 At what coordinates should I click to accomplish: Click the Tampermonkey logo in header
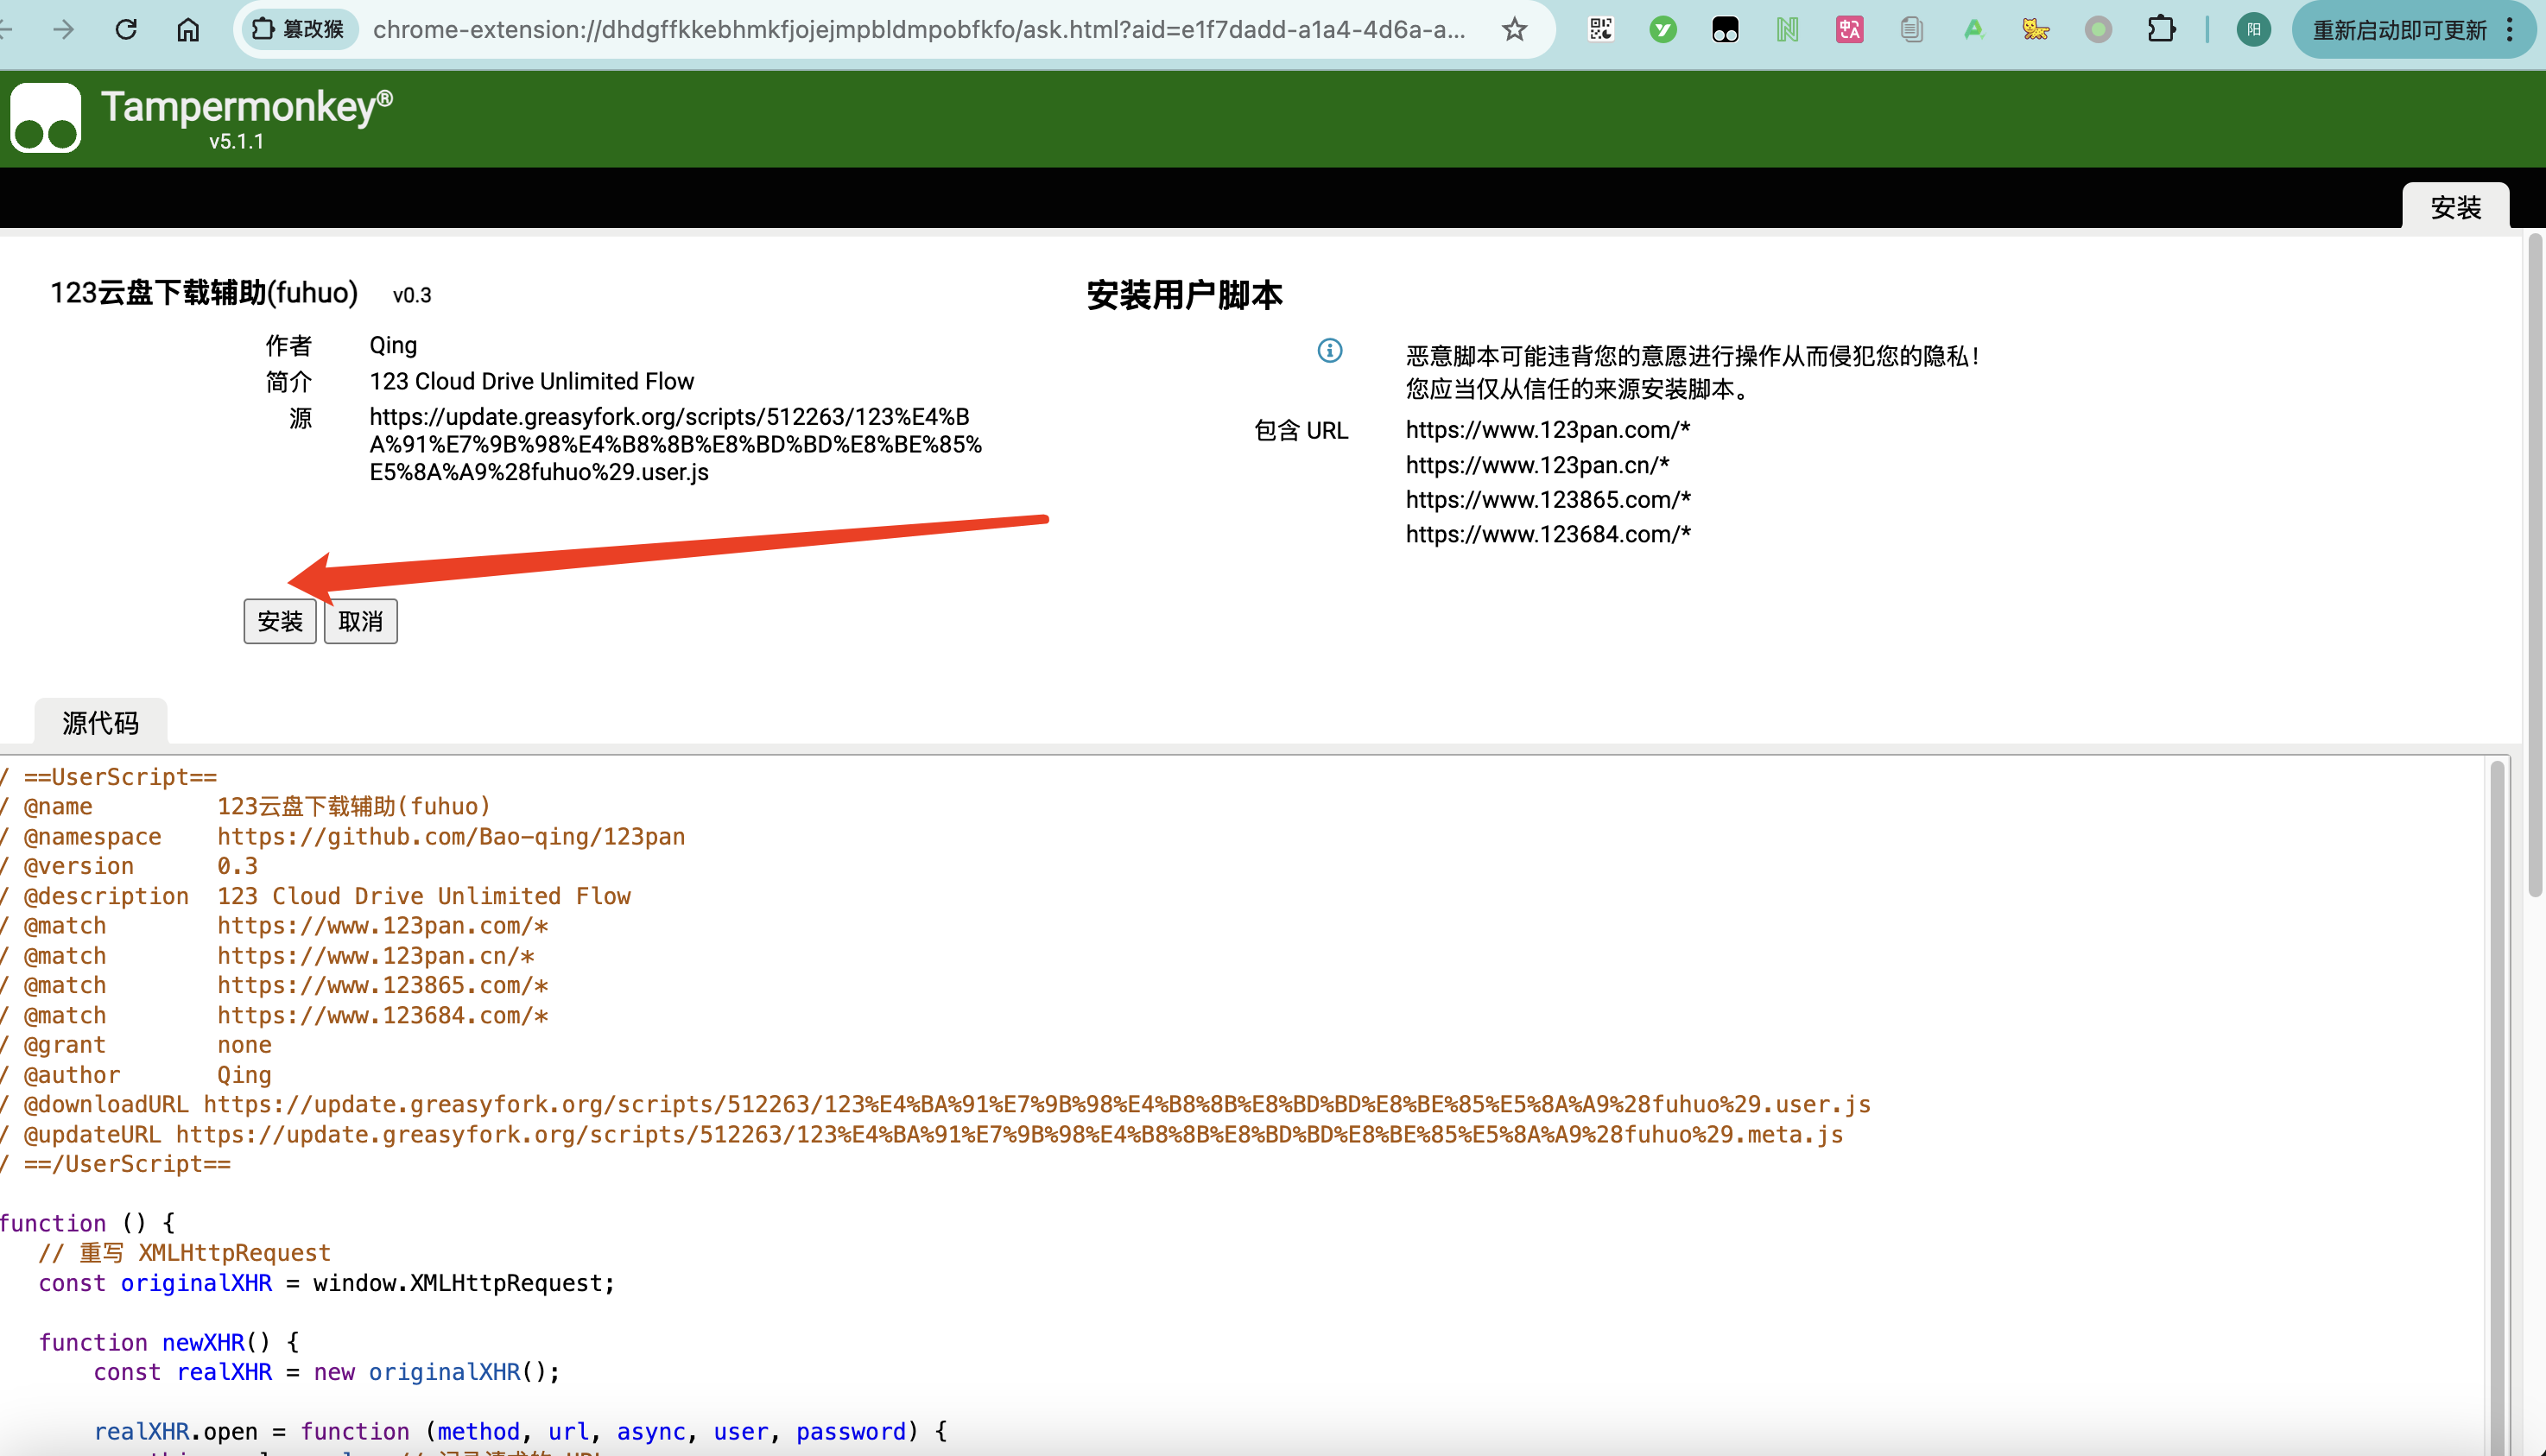[x=46, y=118]
